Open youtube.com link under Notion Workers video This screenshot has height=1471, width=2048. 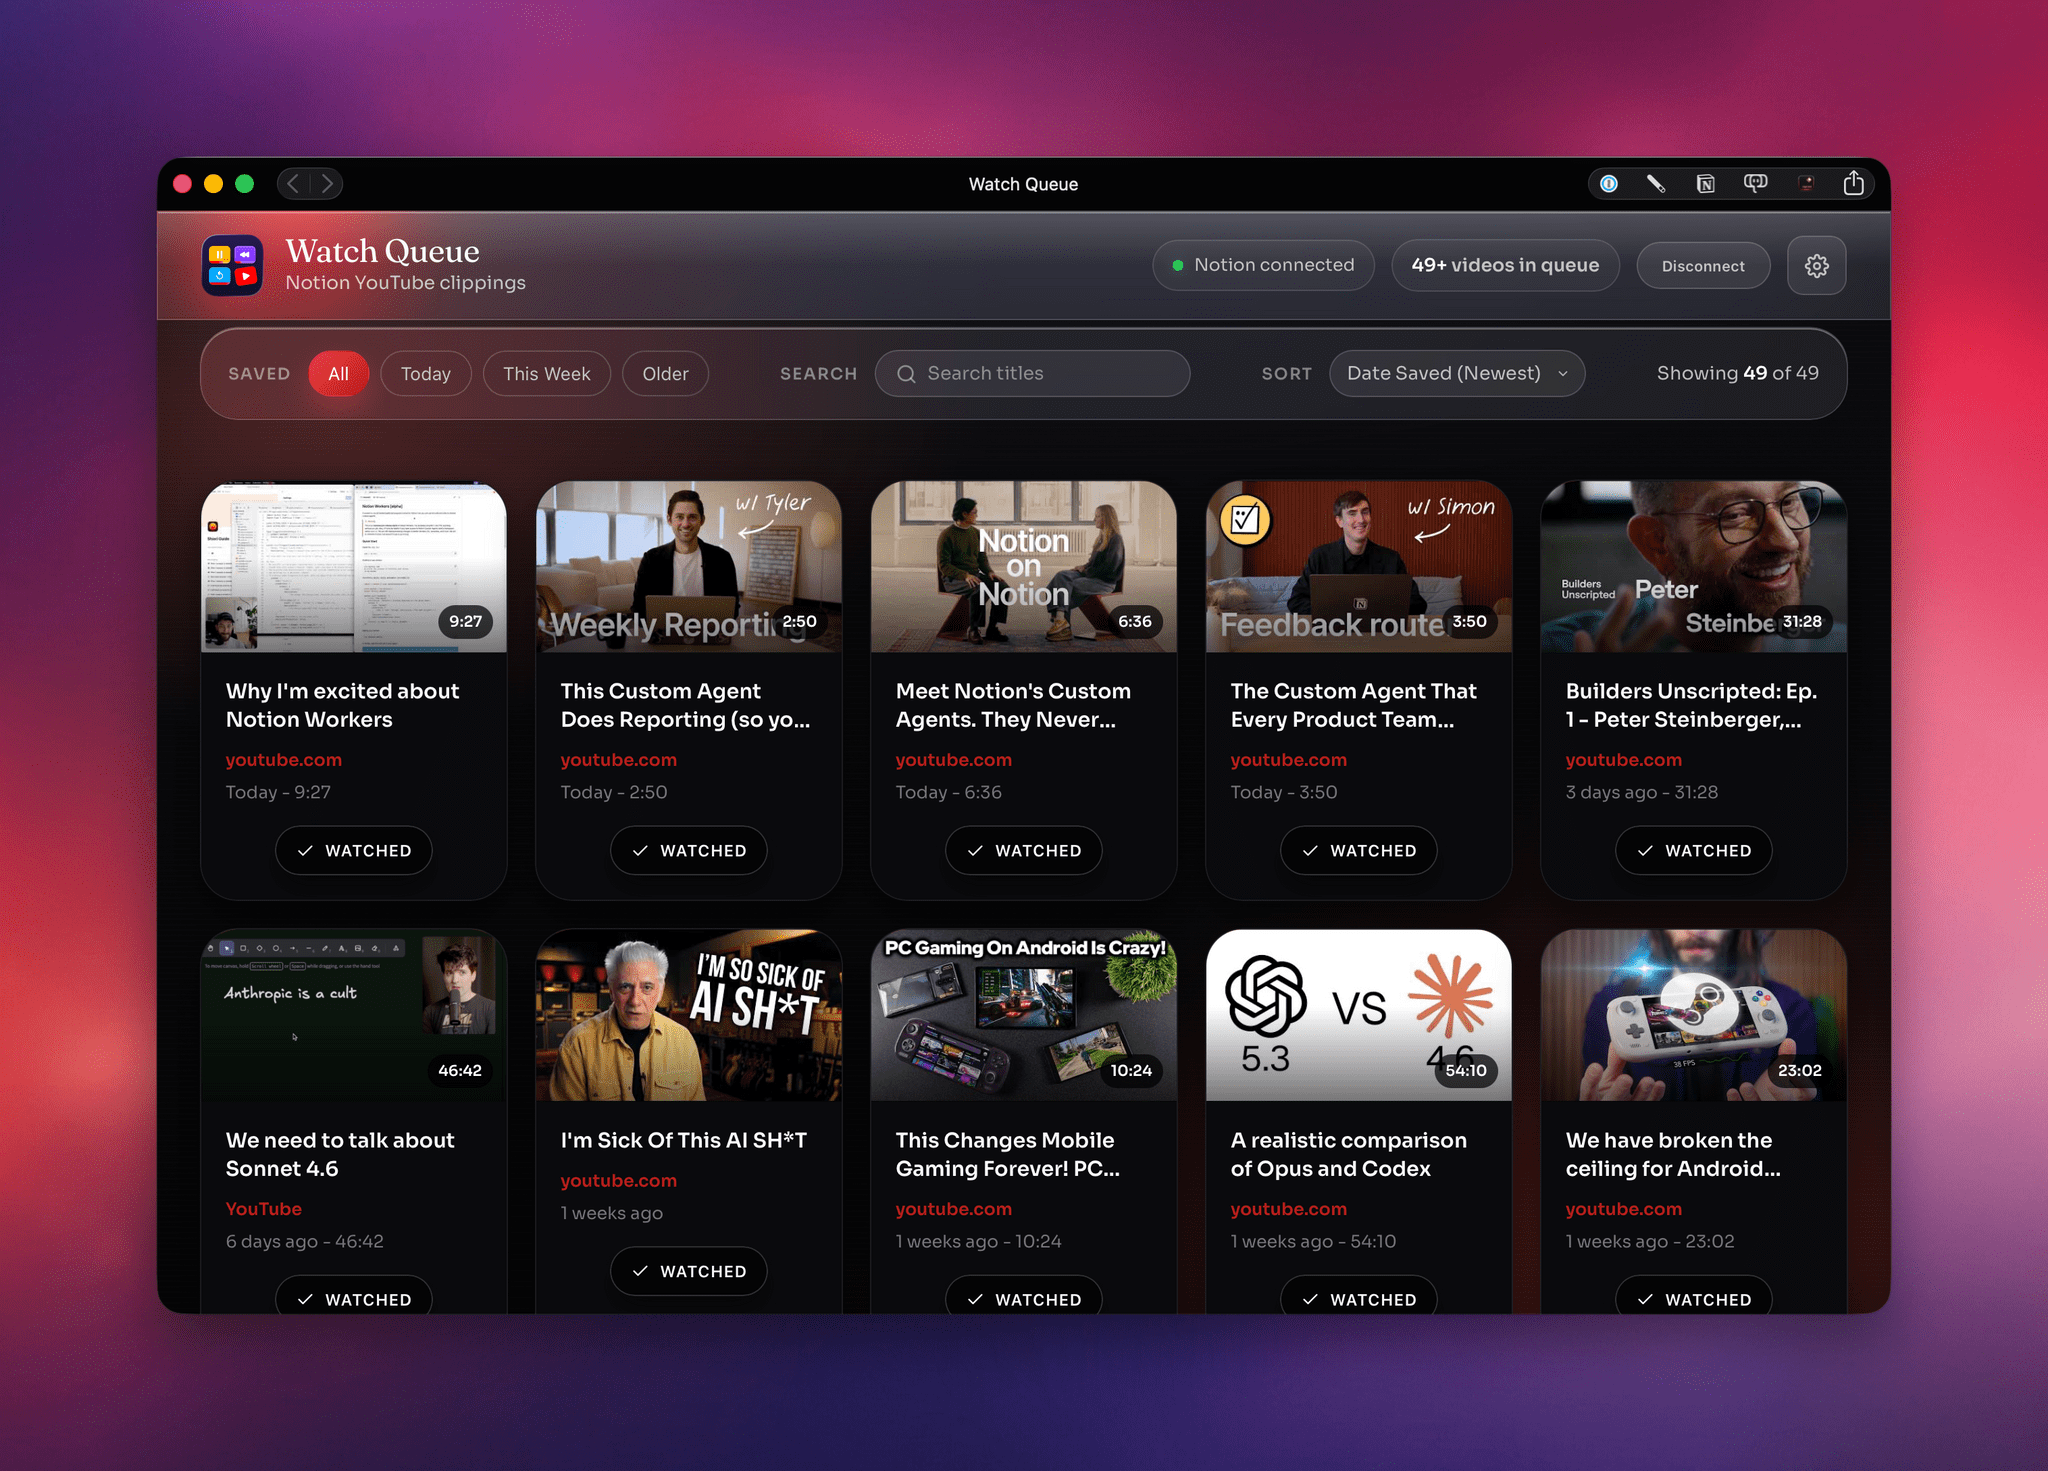pos(284,760)
